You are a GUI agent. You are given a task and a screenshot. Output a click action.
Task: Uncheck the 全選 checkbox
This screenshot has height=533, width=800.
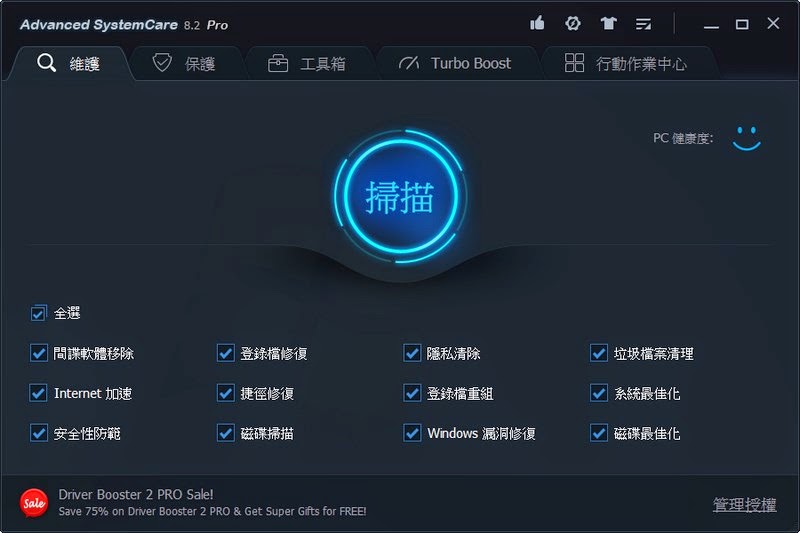[x=38, y=313]
